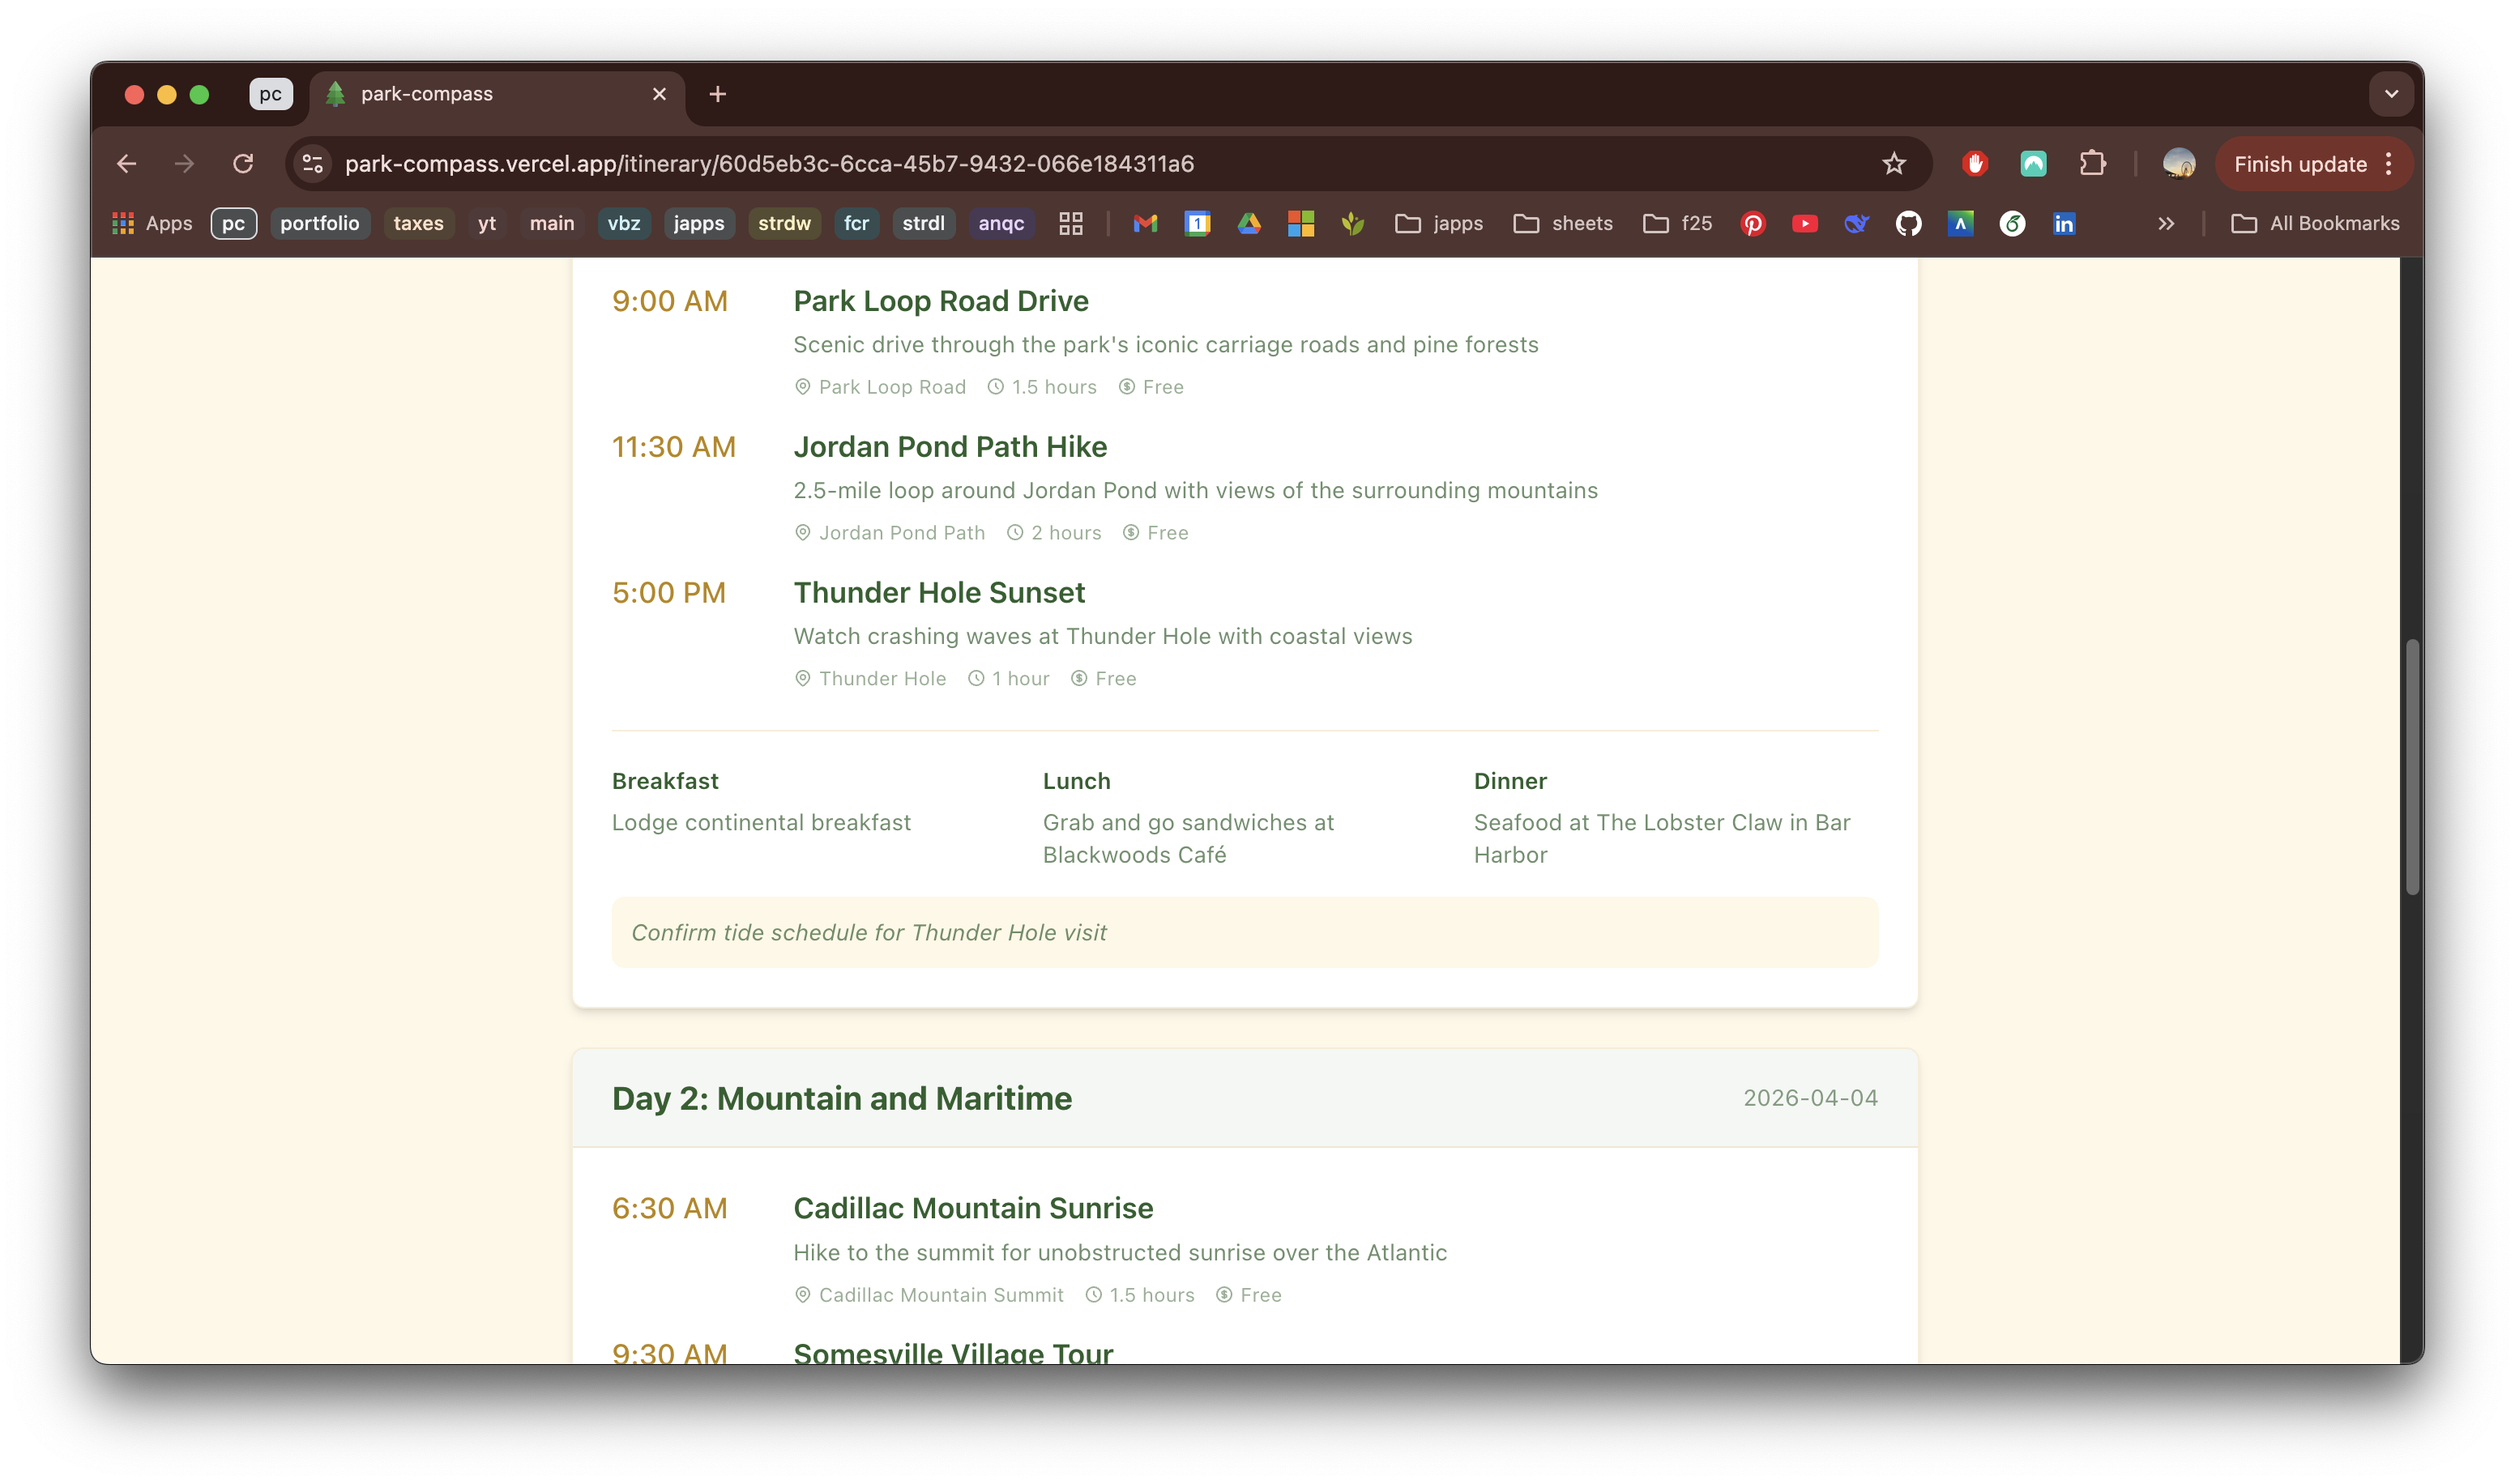This screenshot has width=2515, height=1484.
Task: Open the Chrome profile avatar
Action: [2179, 164]
